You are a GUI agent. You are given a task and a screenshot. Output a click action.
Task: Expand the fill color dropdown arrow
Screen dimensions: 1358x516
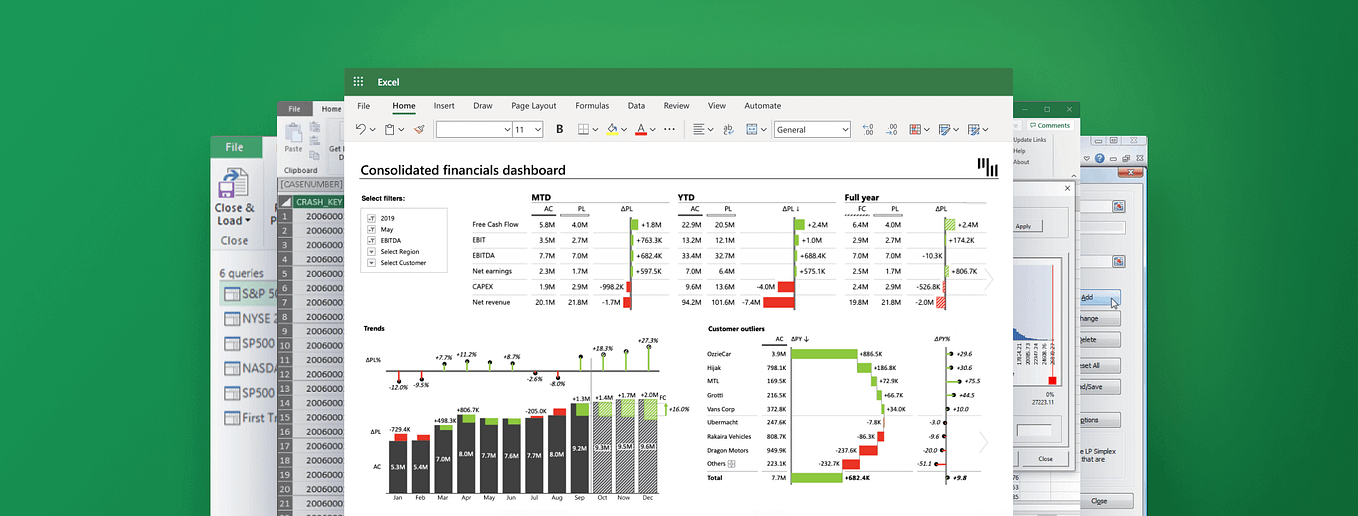tap(624, 130)
